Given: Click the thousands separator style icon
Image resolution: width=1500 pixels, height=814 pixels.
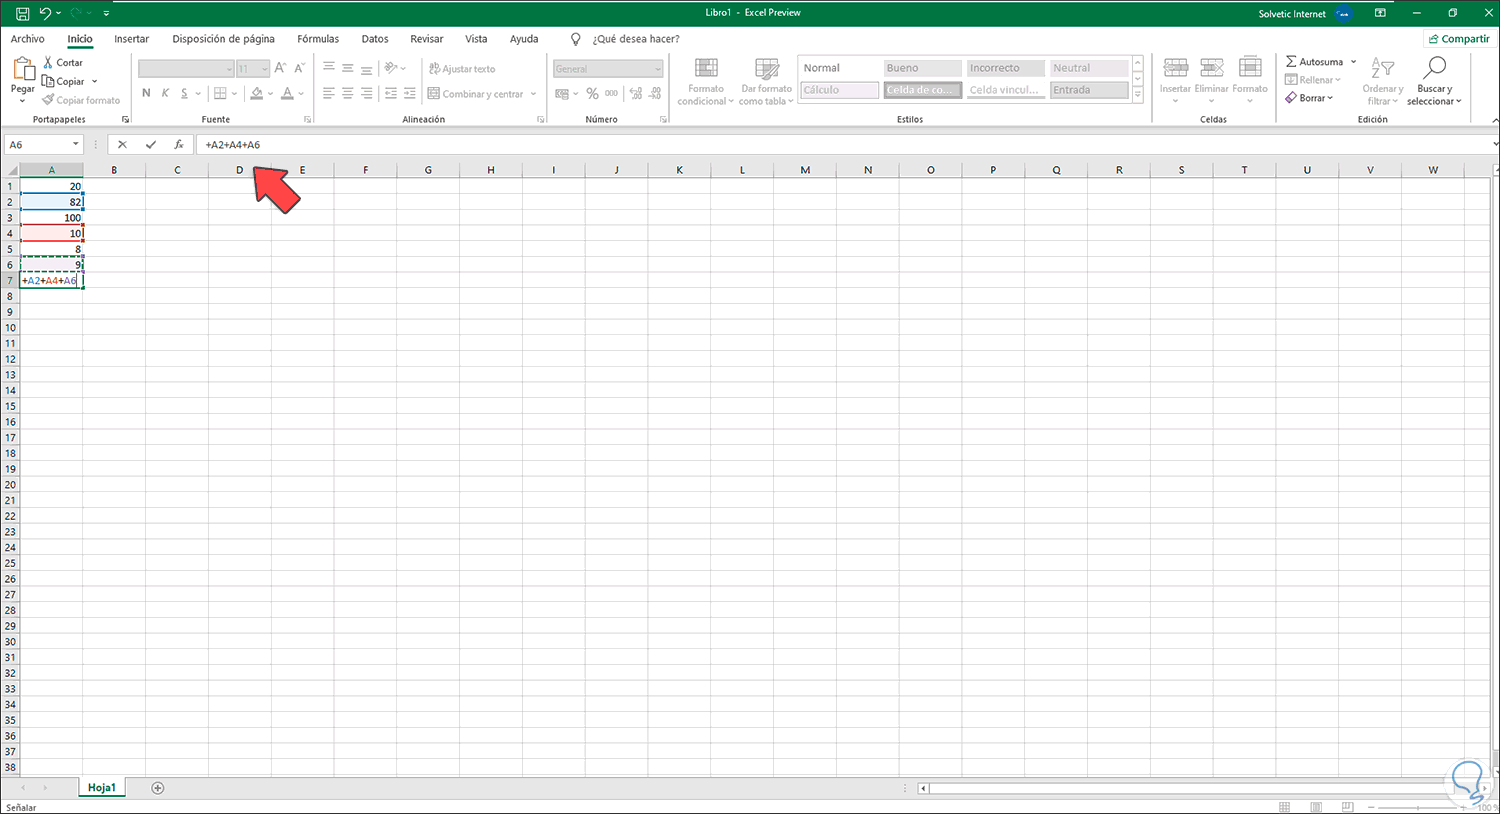Looking at the screenshot, I should [x=611, y=93].
